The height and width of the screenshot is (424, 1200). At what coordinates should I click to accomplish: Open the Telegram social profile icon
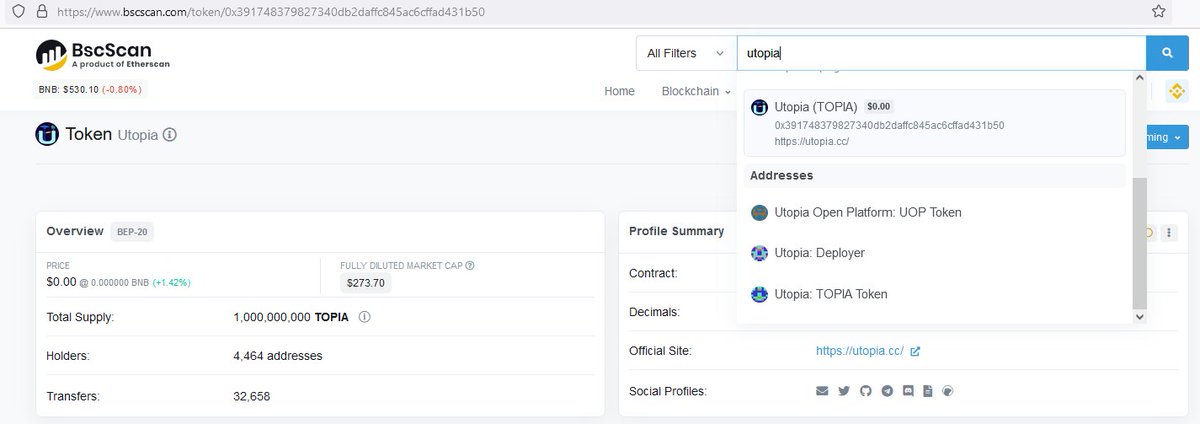pyautogui.click(x=887, y=391)
